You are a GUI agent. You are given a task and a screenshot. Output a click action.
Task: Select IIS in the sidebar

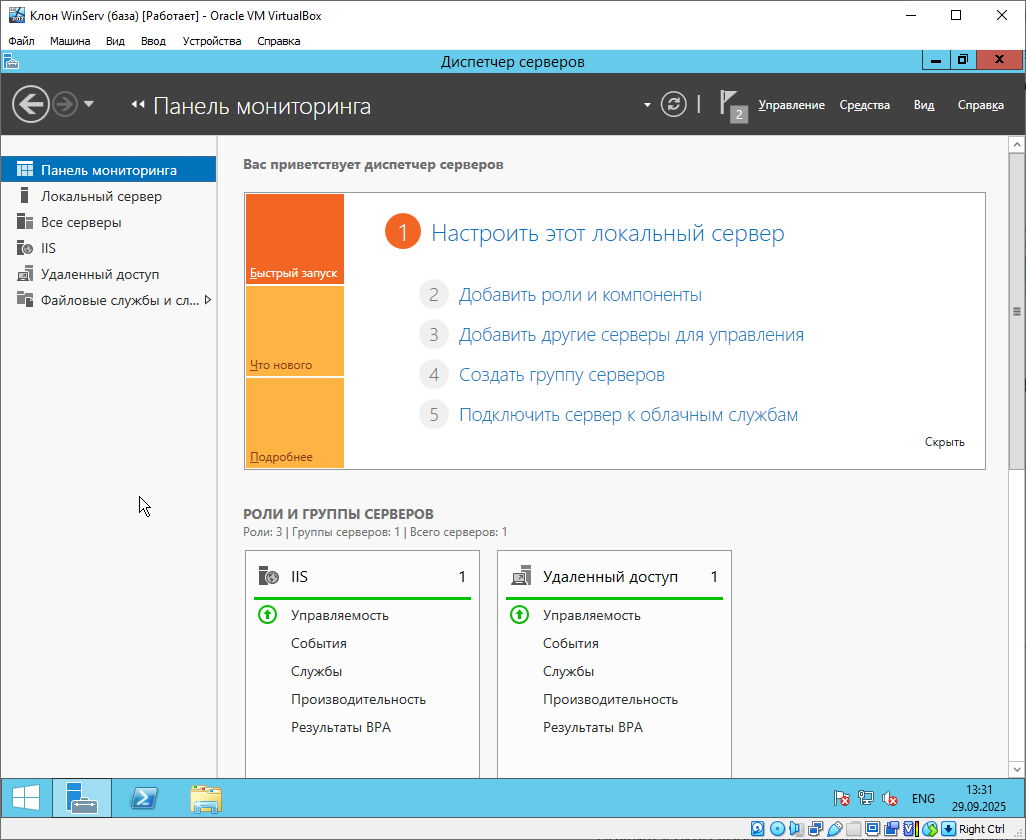pyautogui.click(x=108, y=248)
